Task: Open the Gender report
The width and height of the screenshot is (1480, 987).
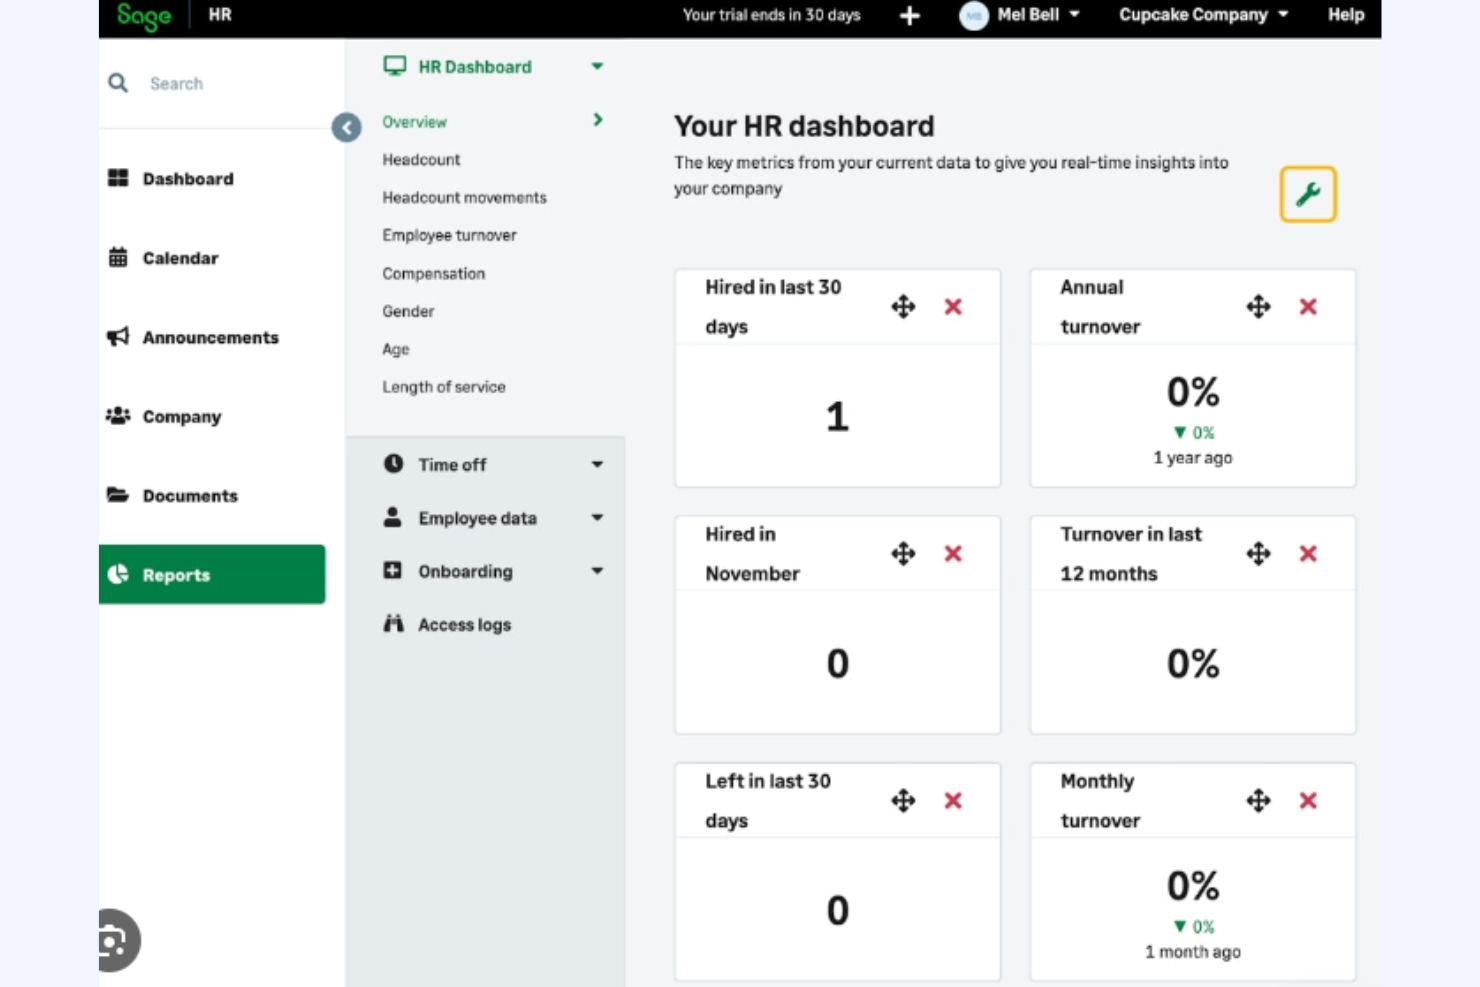Action: point(408,312)
